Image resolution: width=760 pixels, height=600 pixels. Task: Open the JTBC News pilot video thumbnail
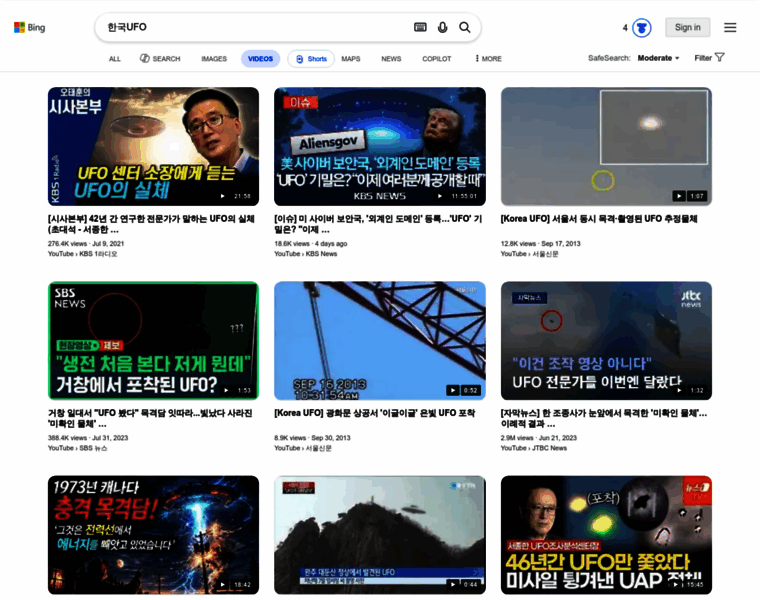(606, 341)
